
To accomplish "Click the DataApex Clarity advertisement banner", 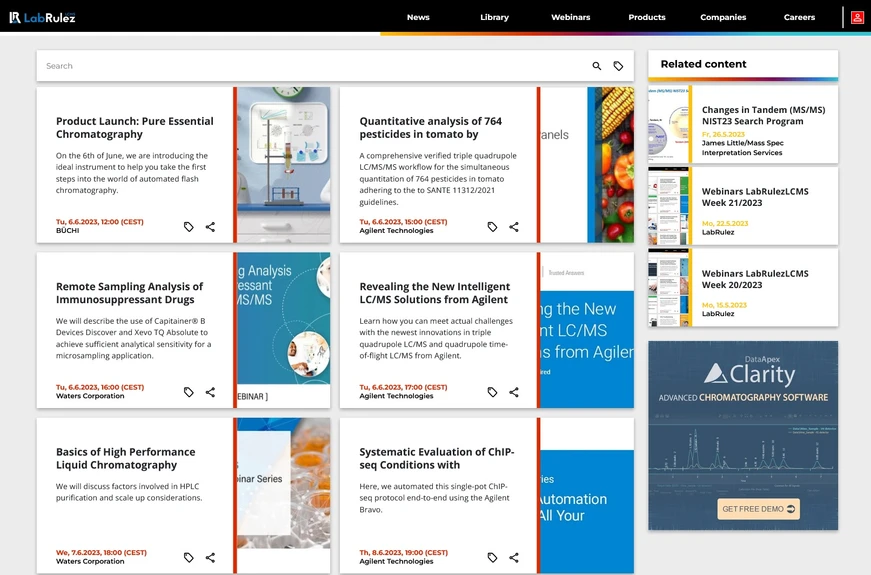I will (743, 436).
